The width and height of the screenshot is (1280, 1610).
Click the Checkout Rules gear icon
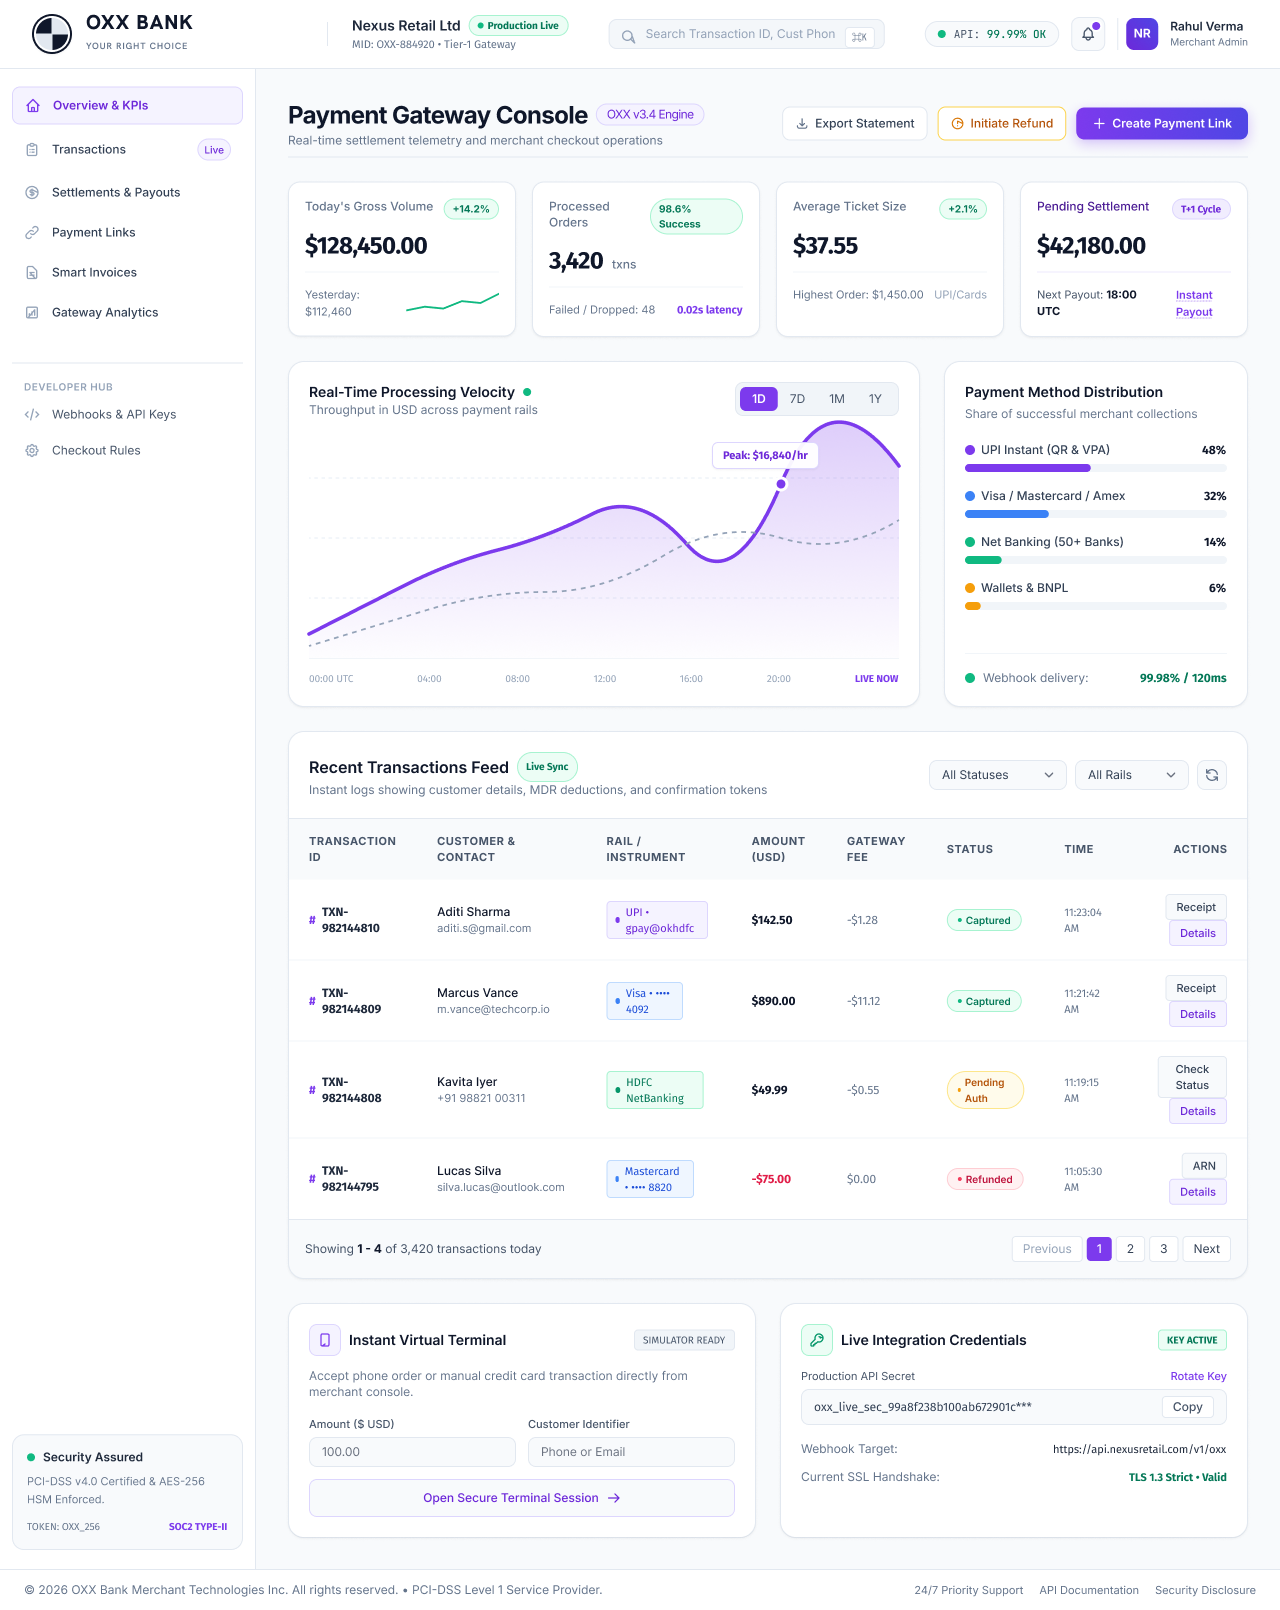[32, 450]
